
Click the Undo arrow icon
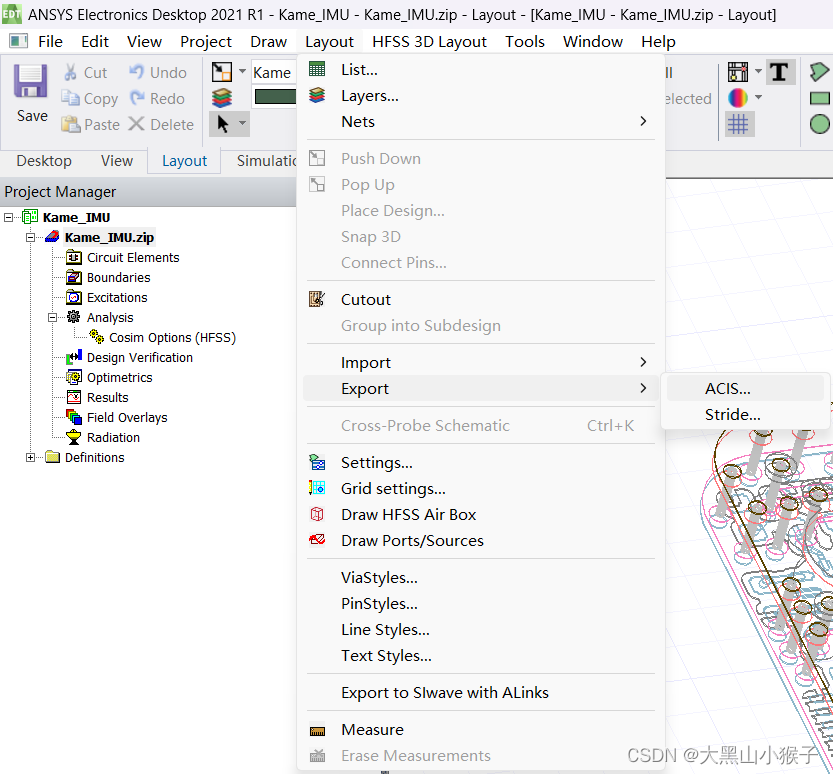[x=137, y=72]
